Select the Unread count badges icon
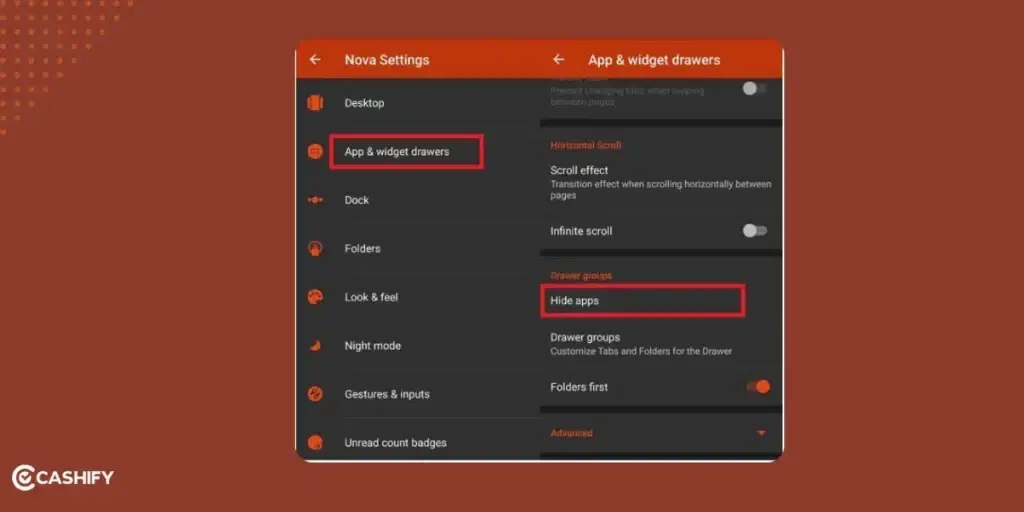This screenshot has height=512, width=1024. coord(315,442)
